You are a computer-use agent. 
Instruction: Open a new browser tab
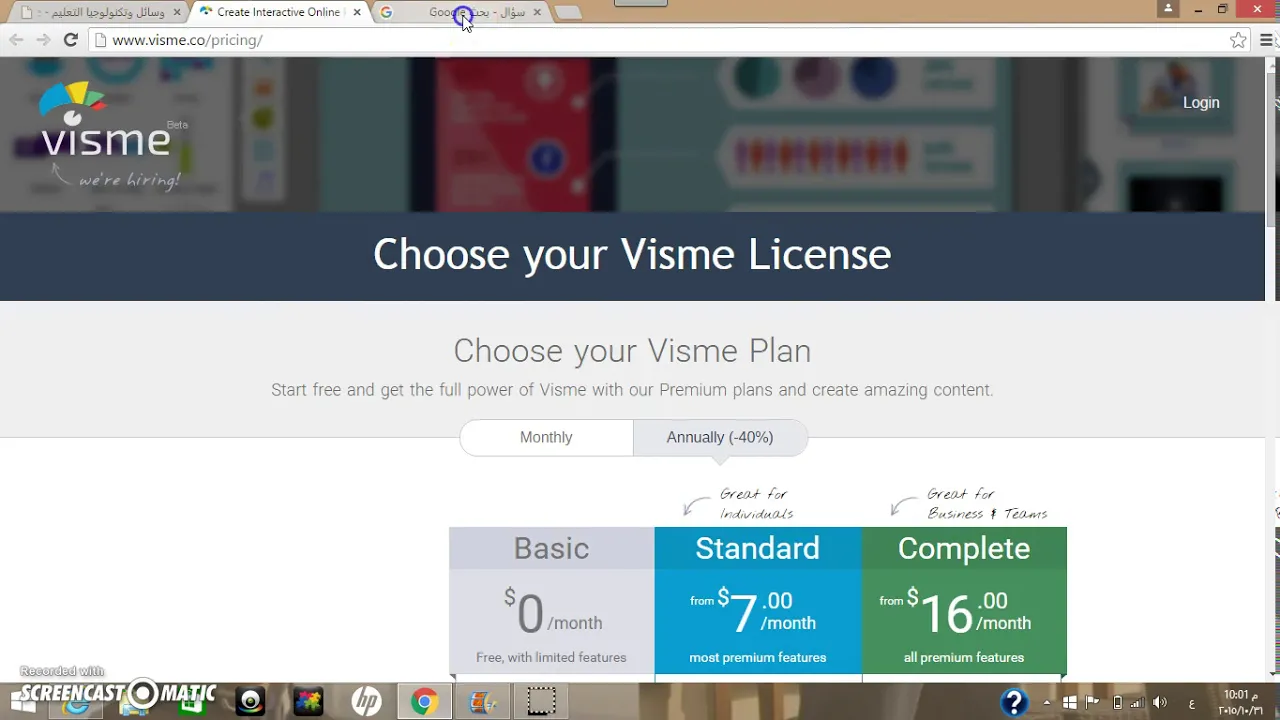(x=567, y=13)
